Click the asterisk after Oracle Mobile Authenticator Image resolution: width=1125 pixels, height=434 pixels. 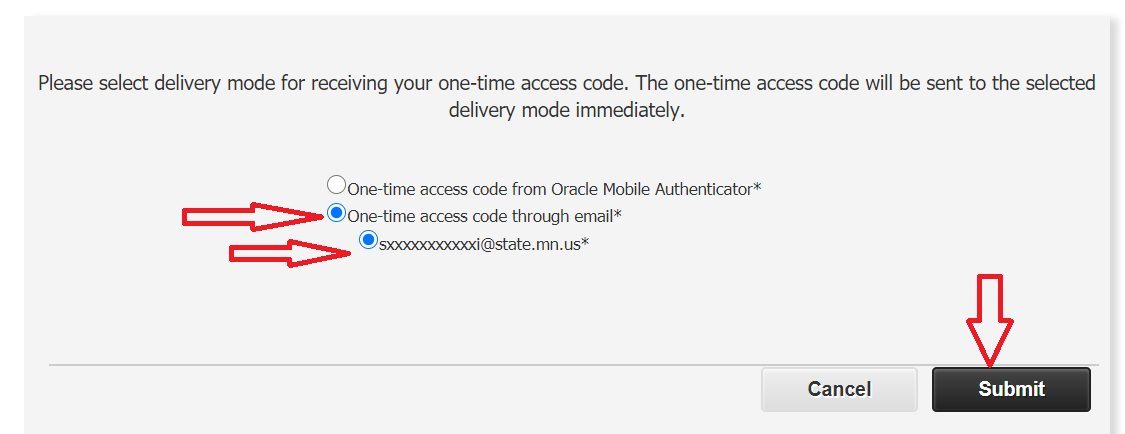[x=758, y=187]
